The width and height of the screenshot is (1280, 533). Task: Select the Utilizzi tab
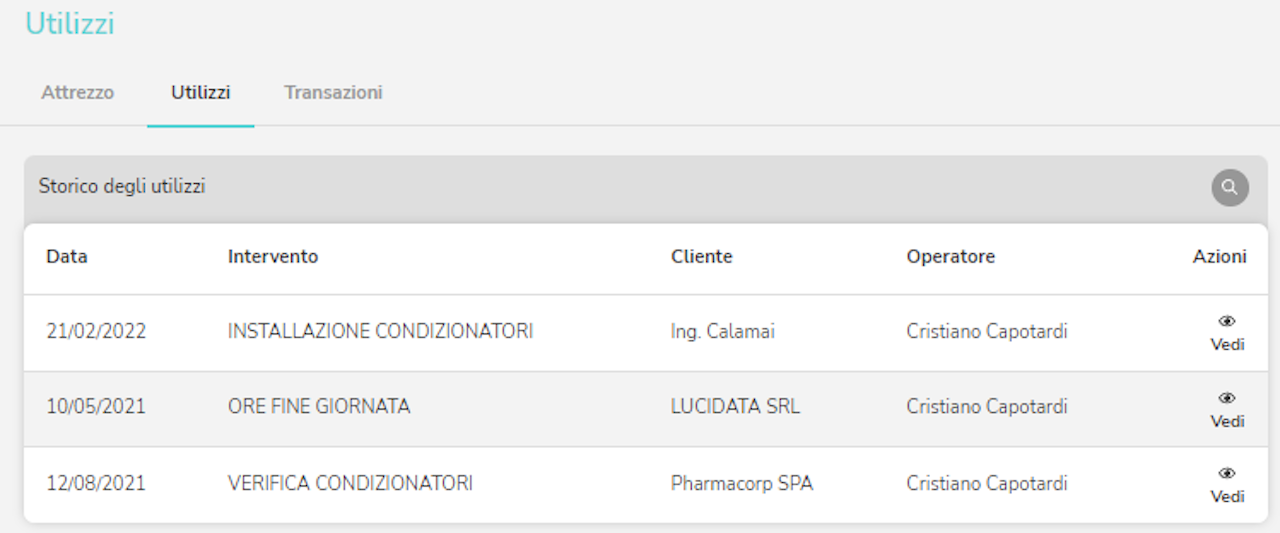200,93
